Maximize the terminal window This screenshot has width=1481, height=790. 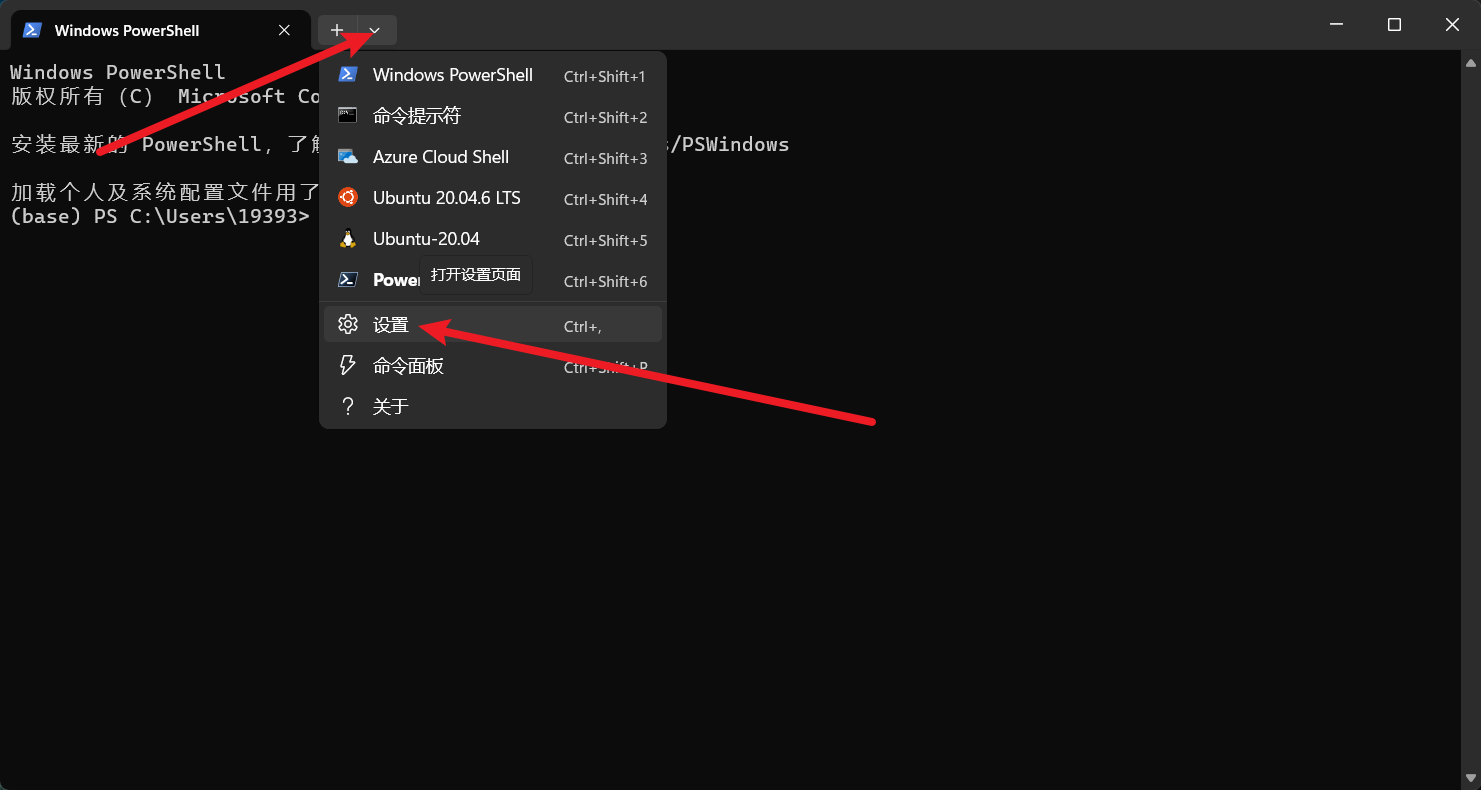tap(1394, 25)
